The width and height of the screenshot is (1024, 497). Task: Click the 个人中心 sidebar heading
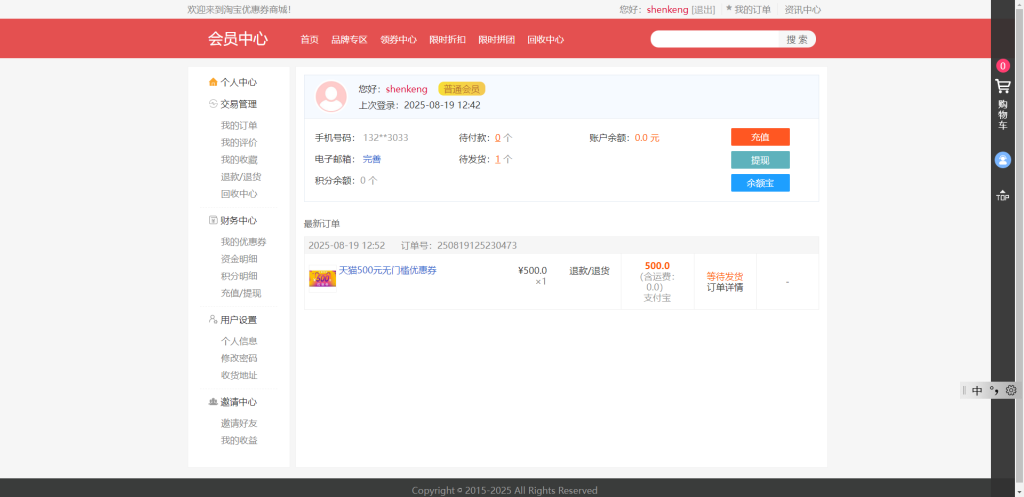238,82
